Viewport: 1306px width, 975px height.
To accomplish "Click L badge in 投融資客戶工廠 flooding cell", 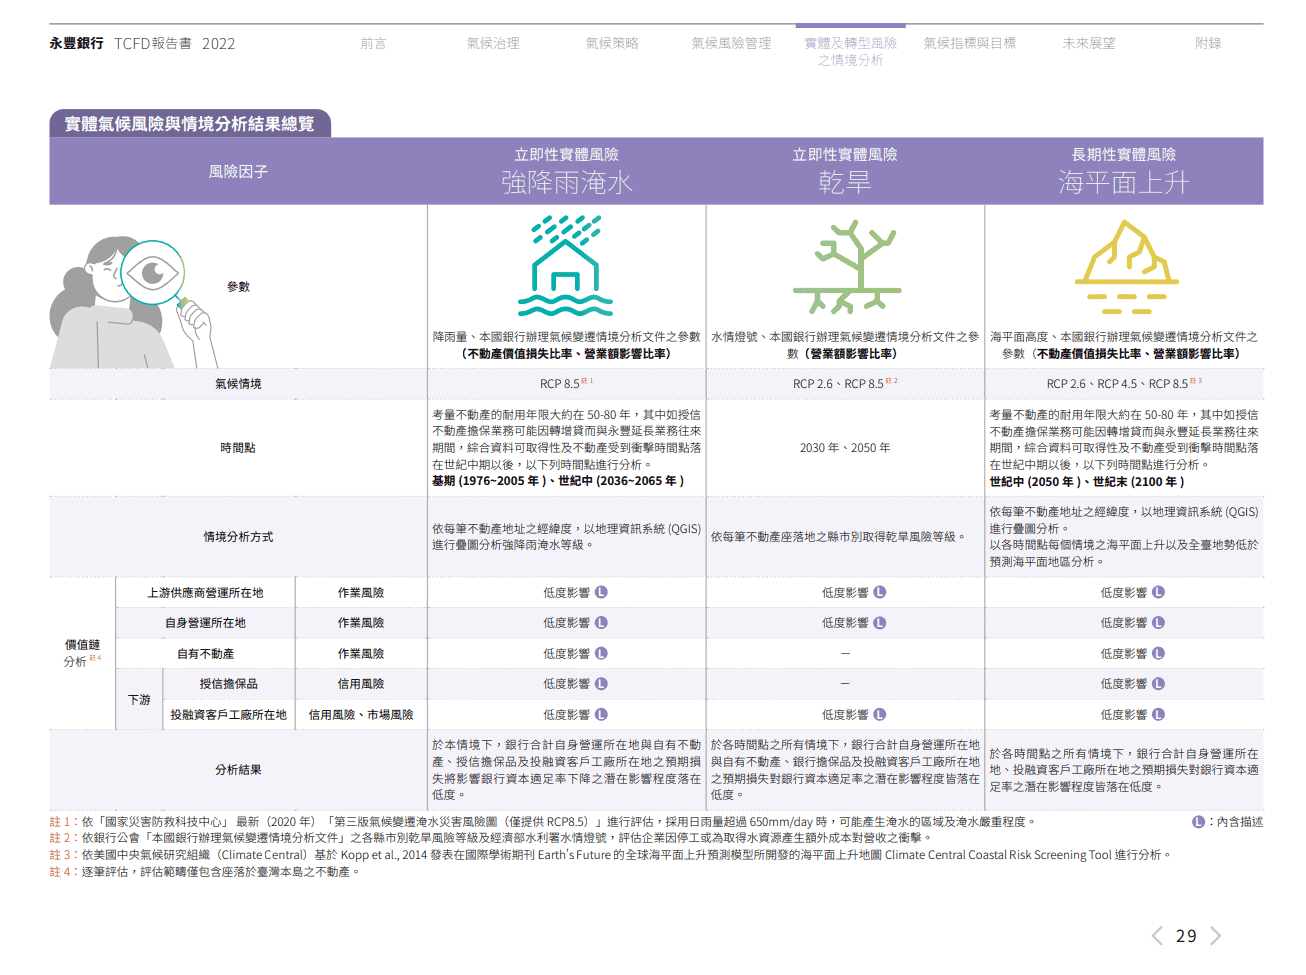I will 601,715.
